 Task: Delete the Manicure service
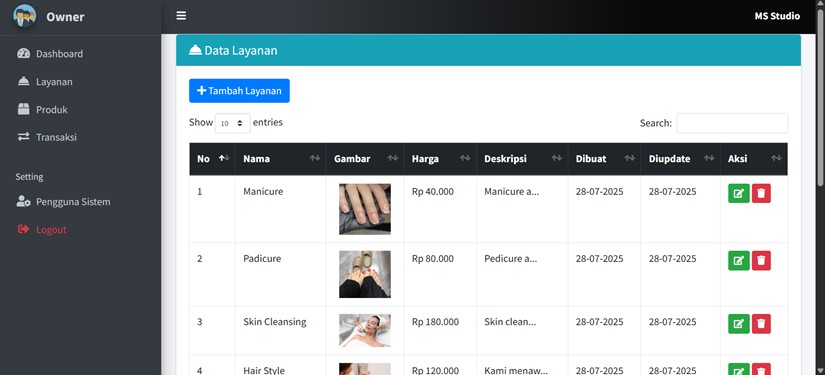pyautogui.click(x=761, y=193)
